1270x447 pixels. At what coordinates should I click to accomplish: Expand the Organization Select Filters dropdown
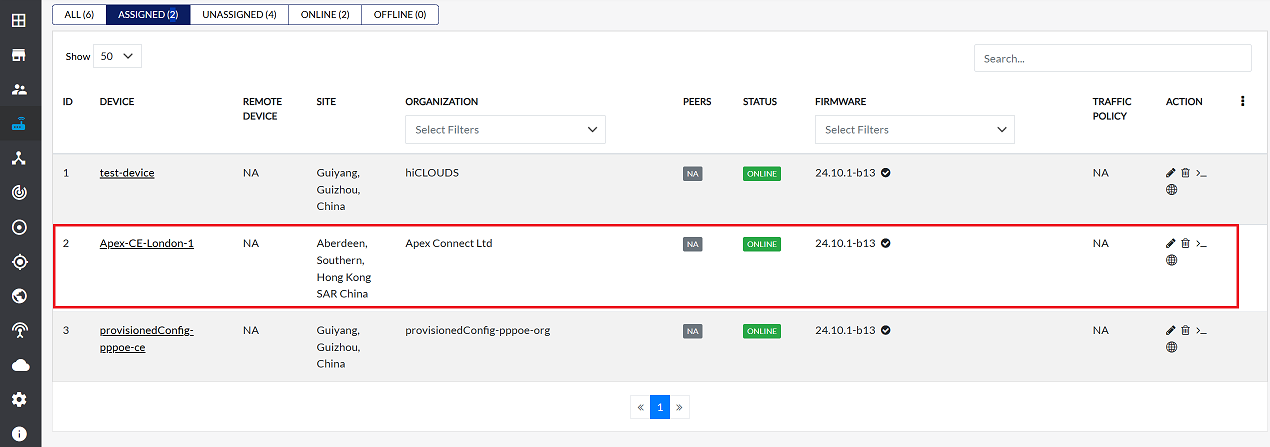click(x=505, y=129)
